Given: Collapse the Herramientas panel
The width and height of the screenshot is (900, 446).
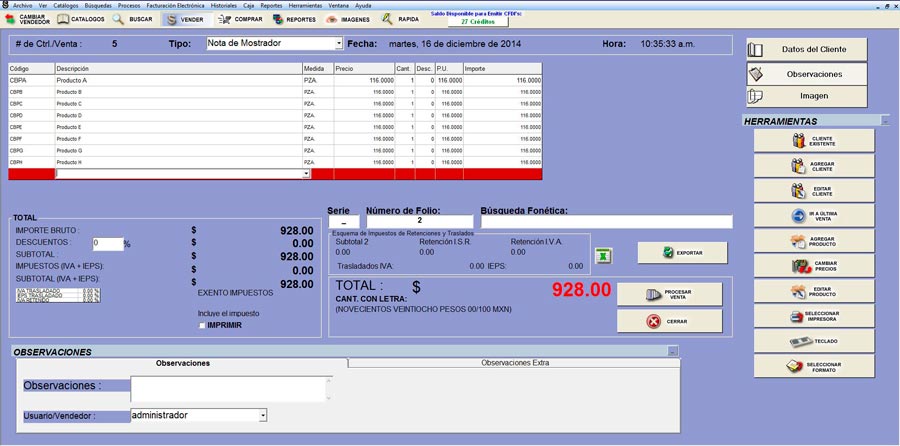Looking at the screenshot, I should pos(885,120).
